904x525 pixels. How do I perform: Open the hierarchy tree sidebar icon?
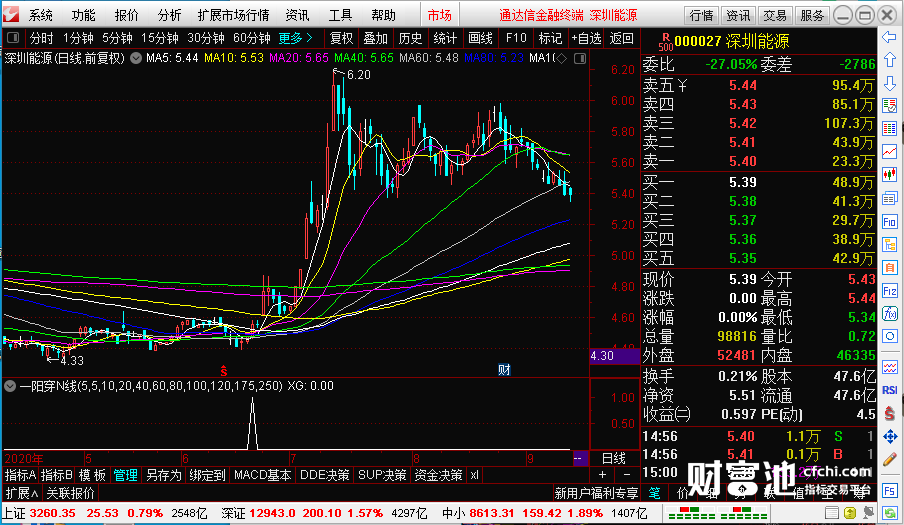(890, 245)
